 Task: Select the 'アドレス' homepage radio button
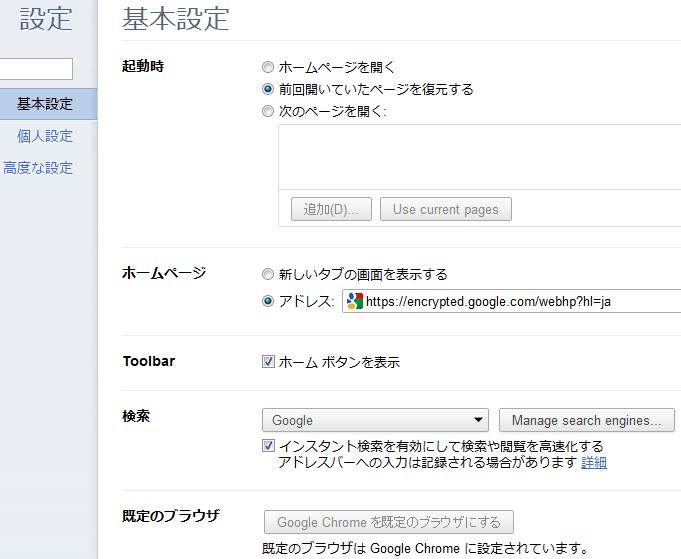coord(268,301)
